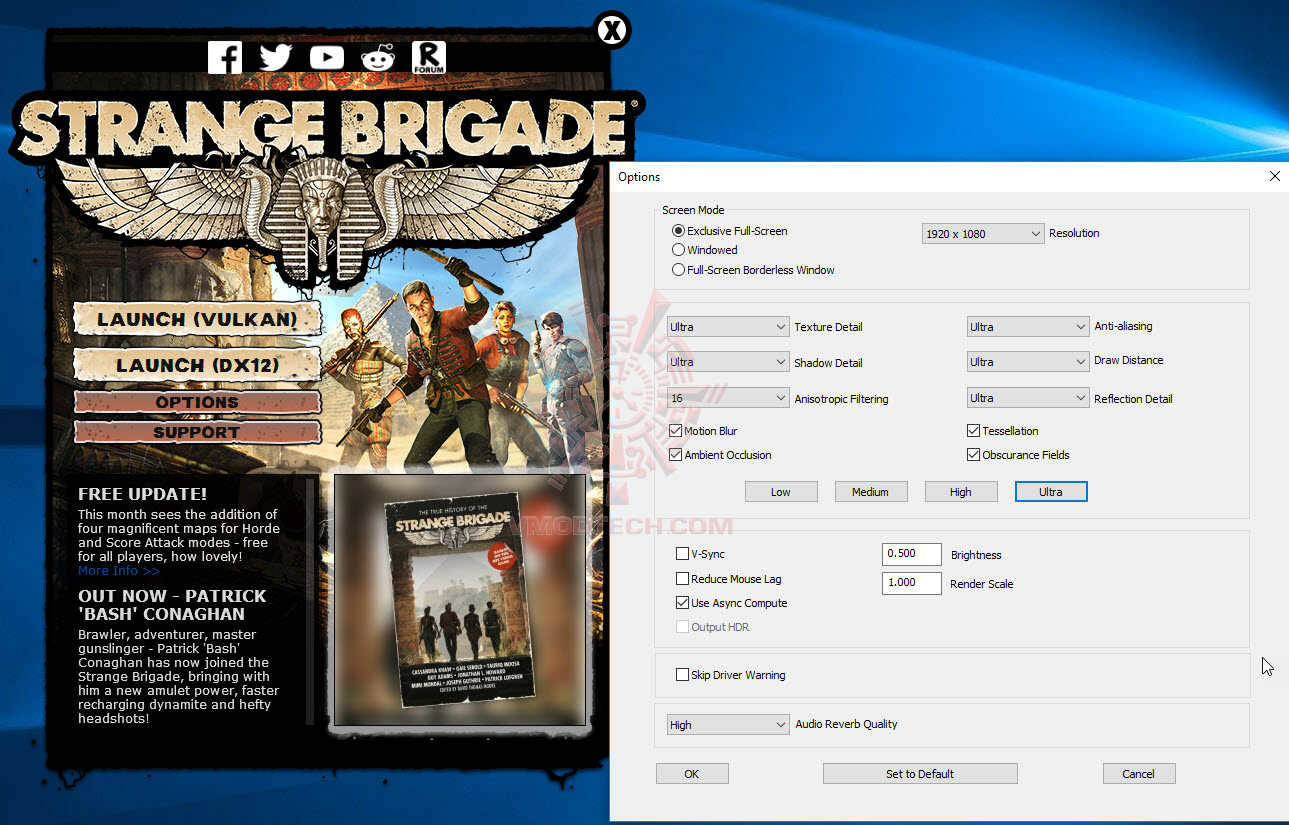The width and height of the screenshot is (1289, 825).
Task: Launch the game with Vulkan
Action: pos(197,320)
